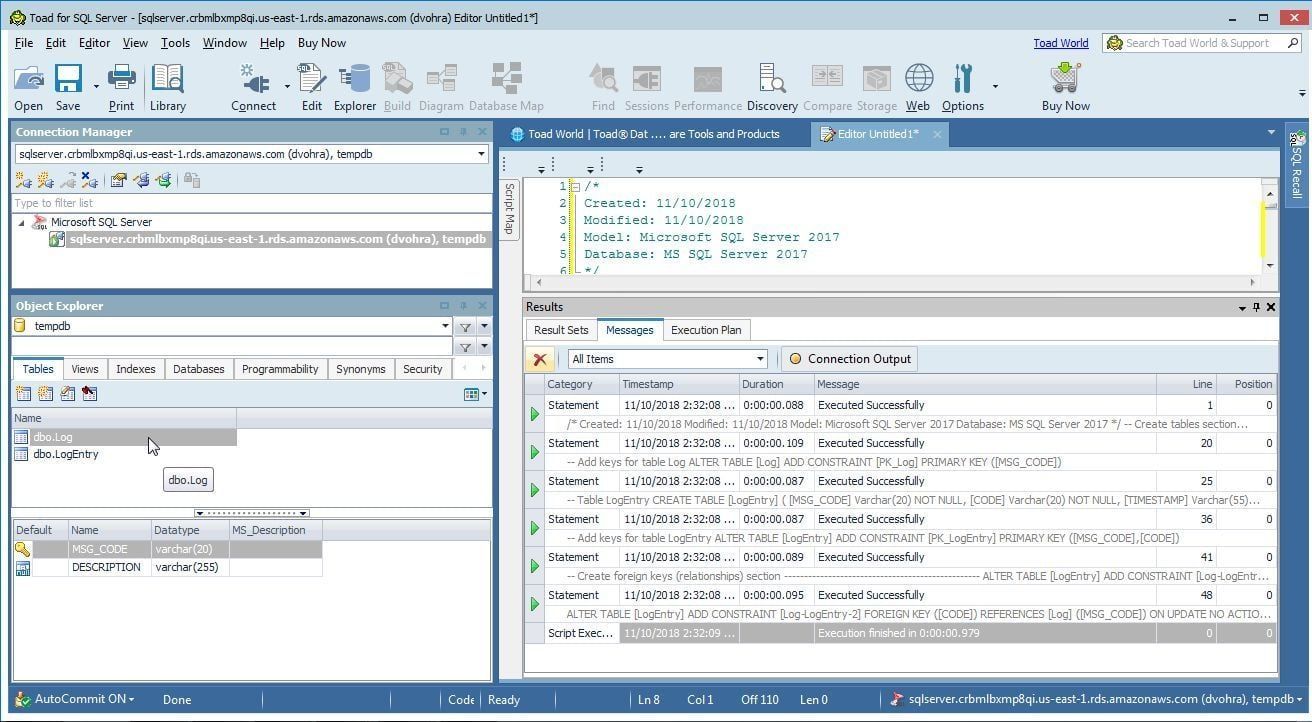Open the Discovery tool
The image size is (1312, 722).
pos(772,87)
